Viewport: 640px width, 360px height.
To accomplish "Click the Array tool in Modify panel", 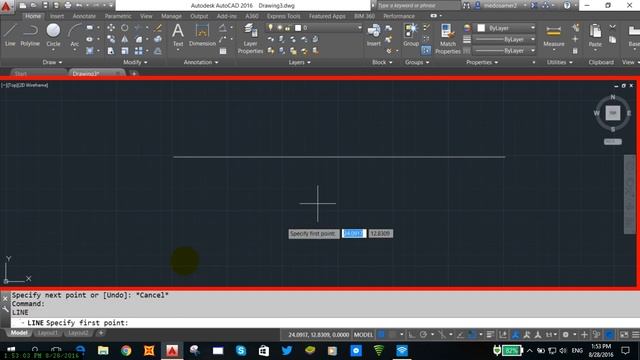I will pos(139,51).
